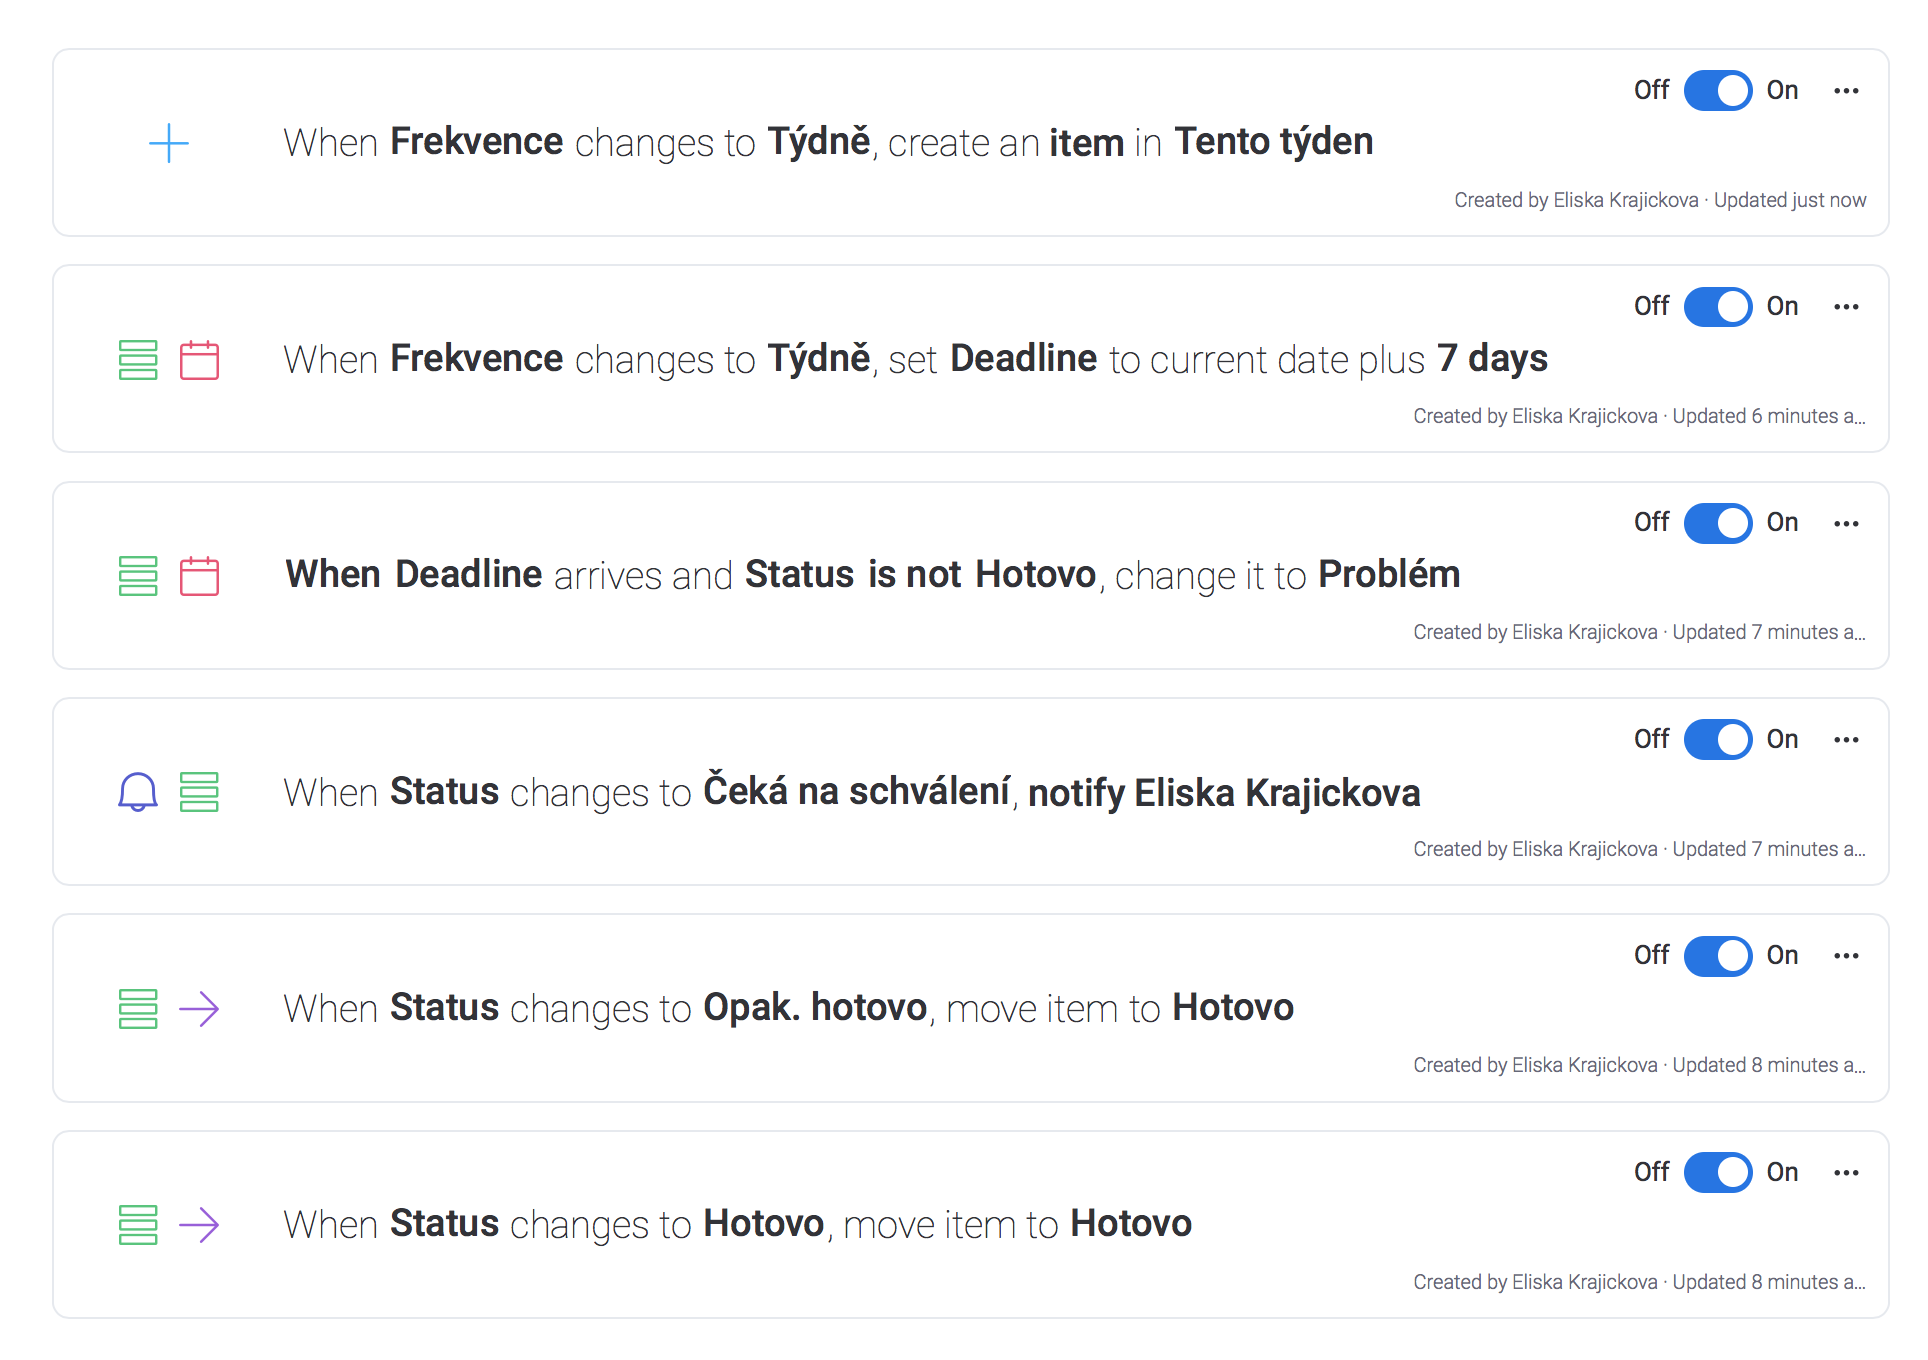This screenshot has height=1360, width=1928.
Task: Open the three-dot menu for the notify automation
Action: (1846, 740)
